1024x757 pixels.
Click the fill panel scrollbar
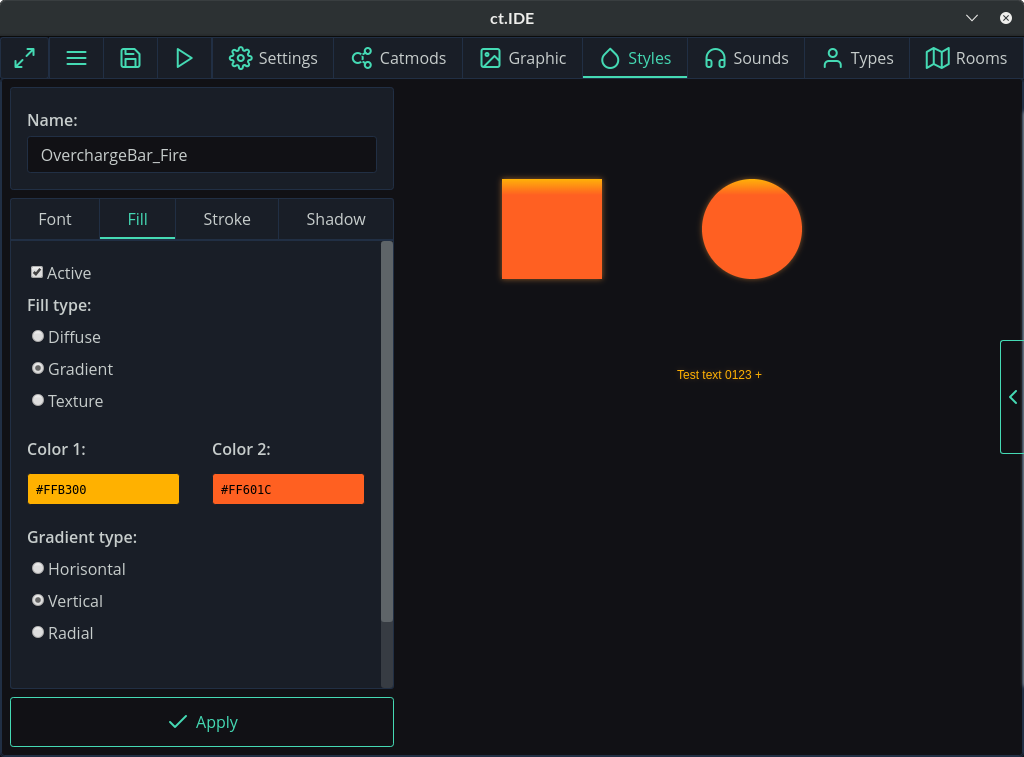(387, 431)
